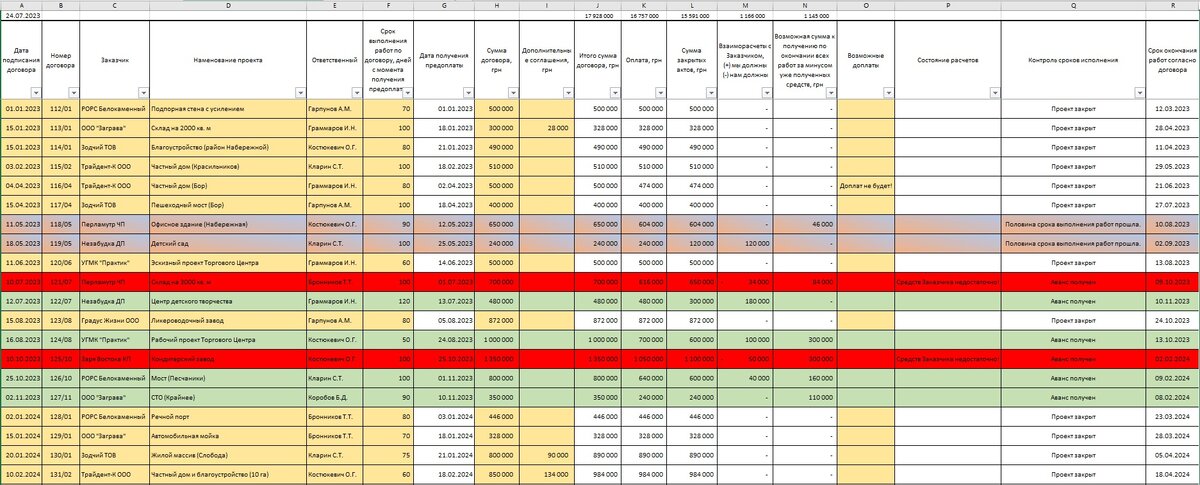This screenshot has width=1200, height=485.
Task: Select project cell Жилой массив (Слобода)
Action: (x=229, y=454)
